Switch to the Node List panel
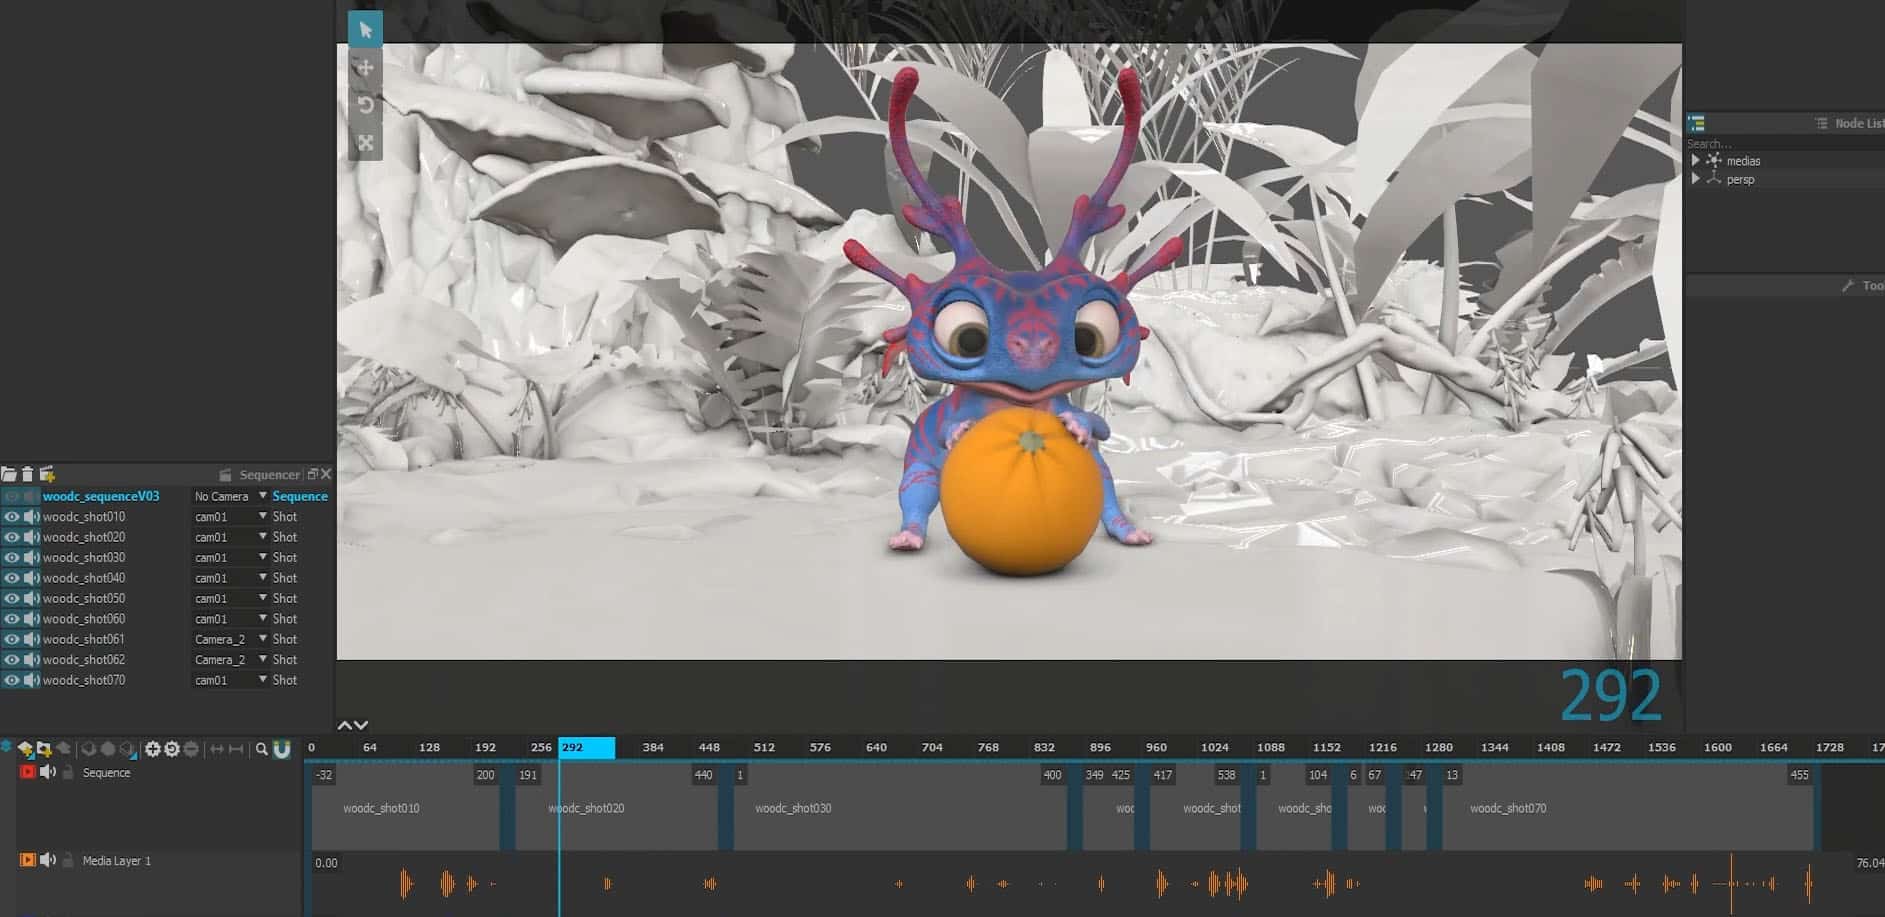1885x917 pixels. click(1854, 123)
